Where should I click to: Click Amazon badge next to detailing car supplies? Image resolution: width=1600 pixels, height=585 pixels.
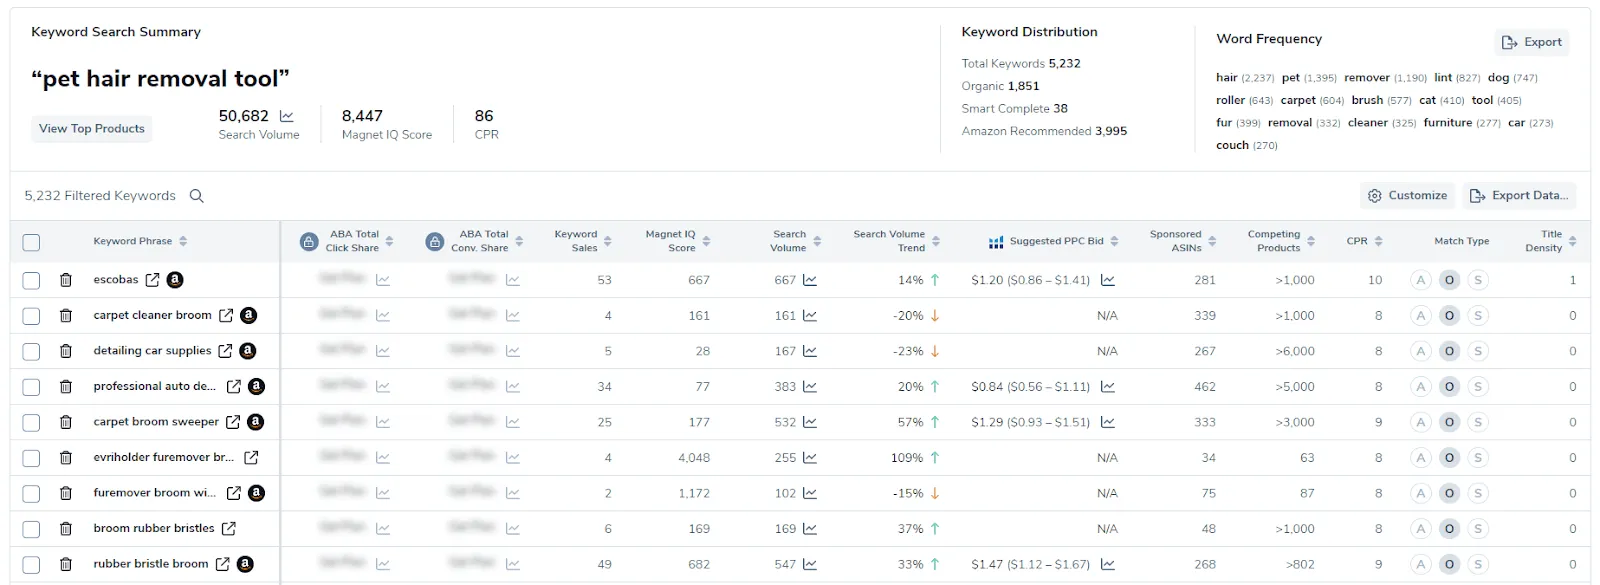[248, 351]
